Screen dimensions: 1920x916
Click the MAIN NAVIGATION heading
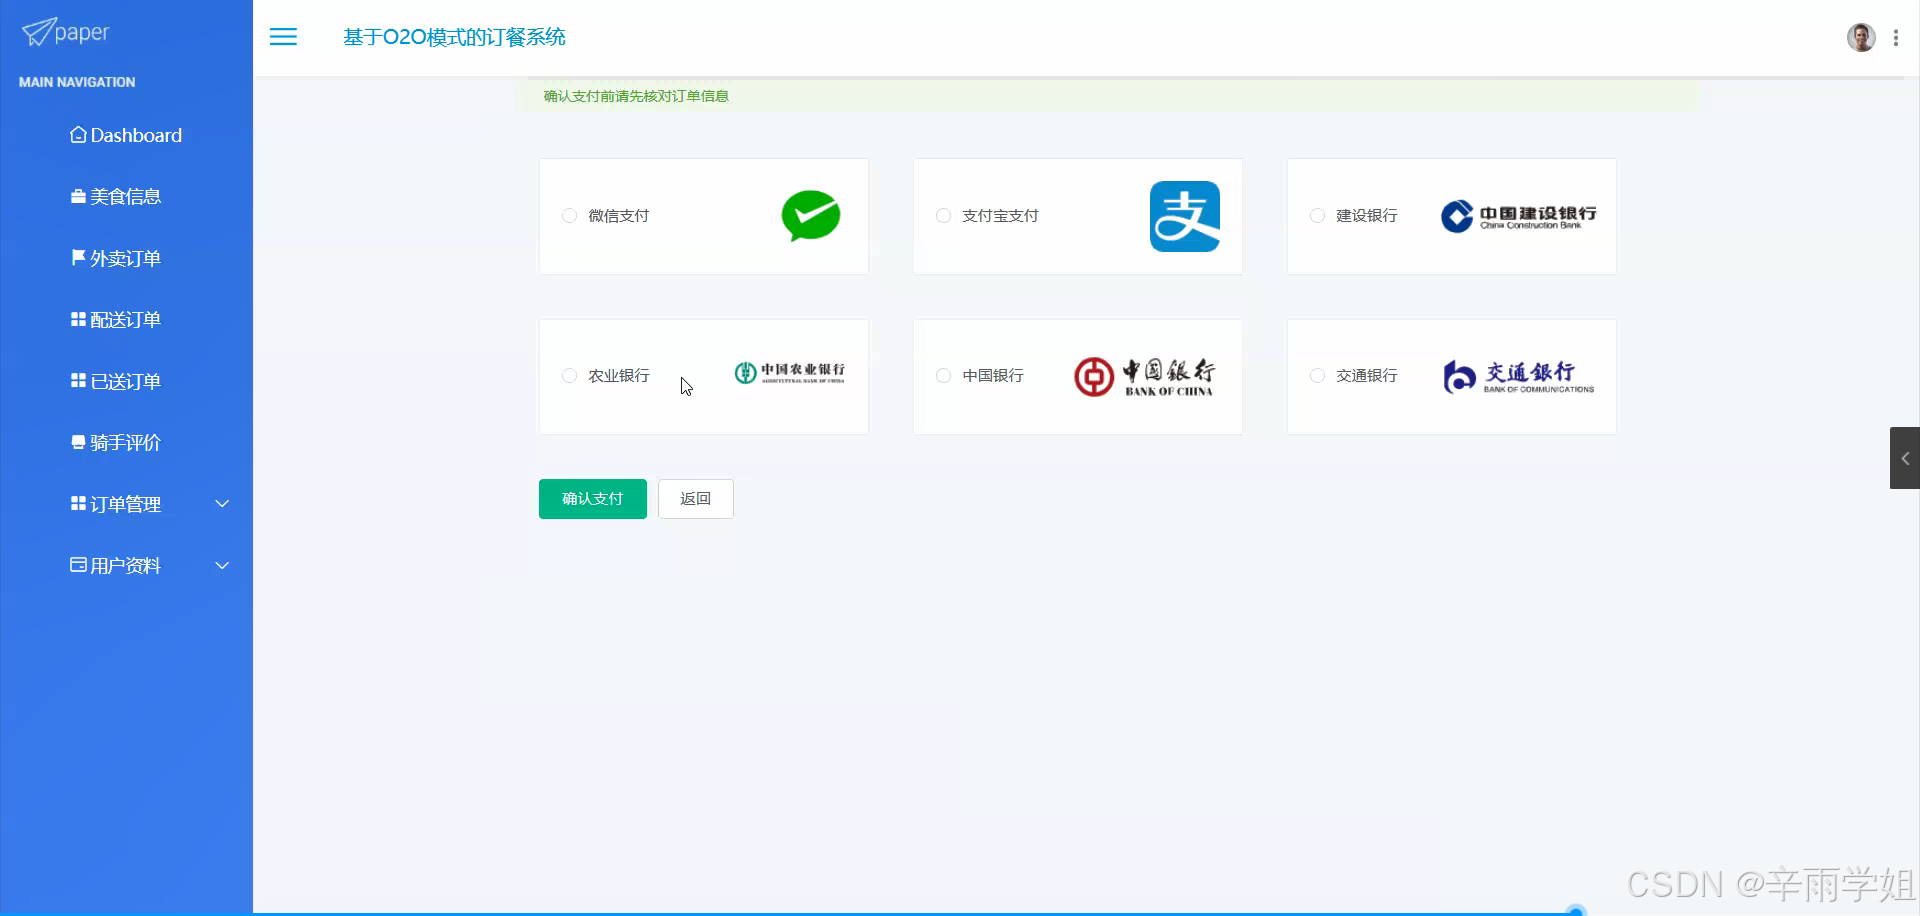tap(77, 82)
